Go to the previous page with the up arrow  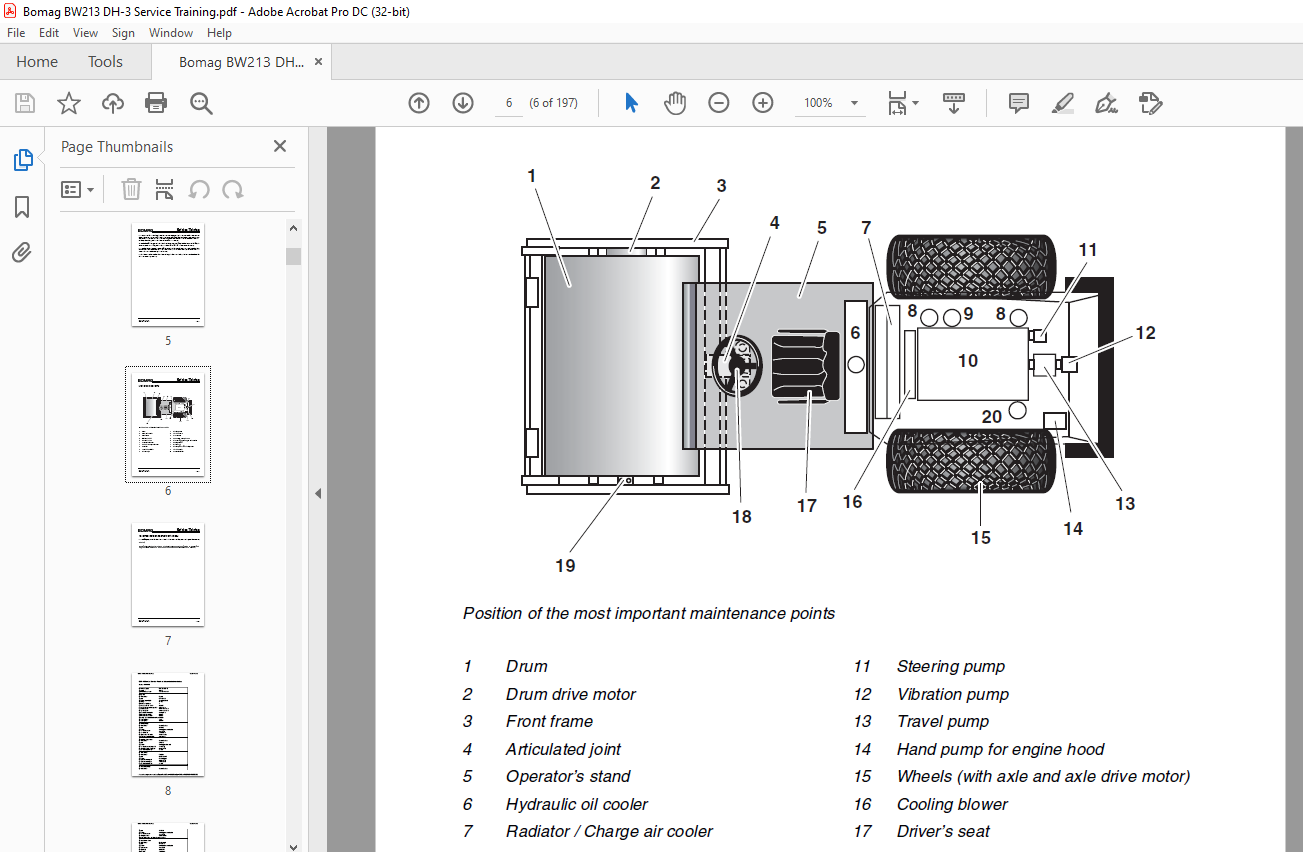tap(419, 103)
